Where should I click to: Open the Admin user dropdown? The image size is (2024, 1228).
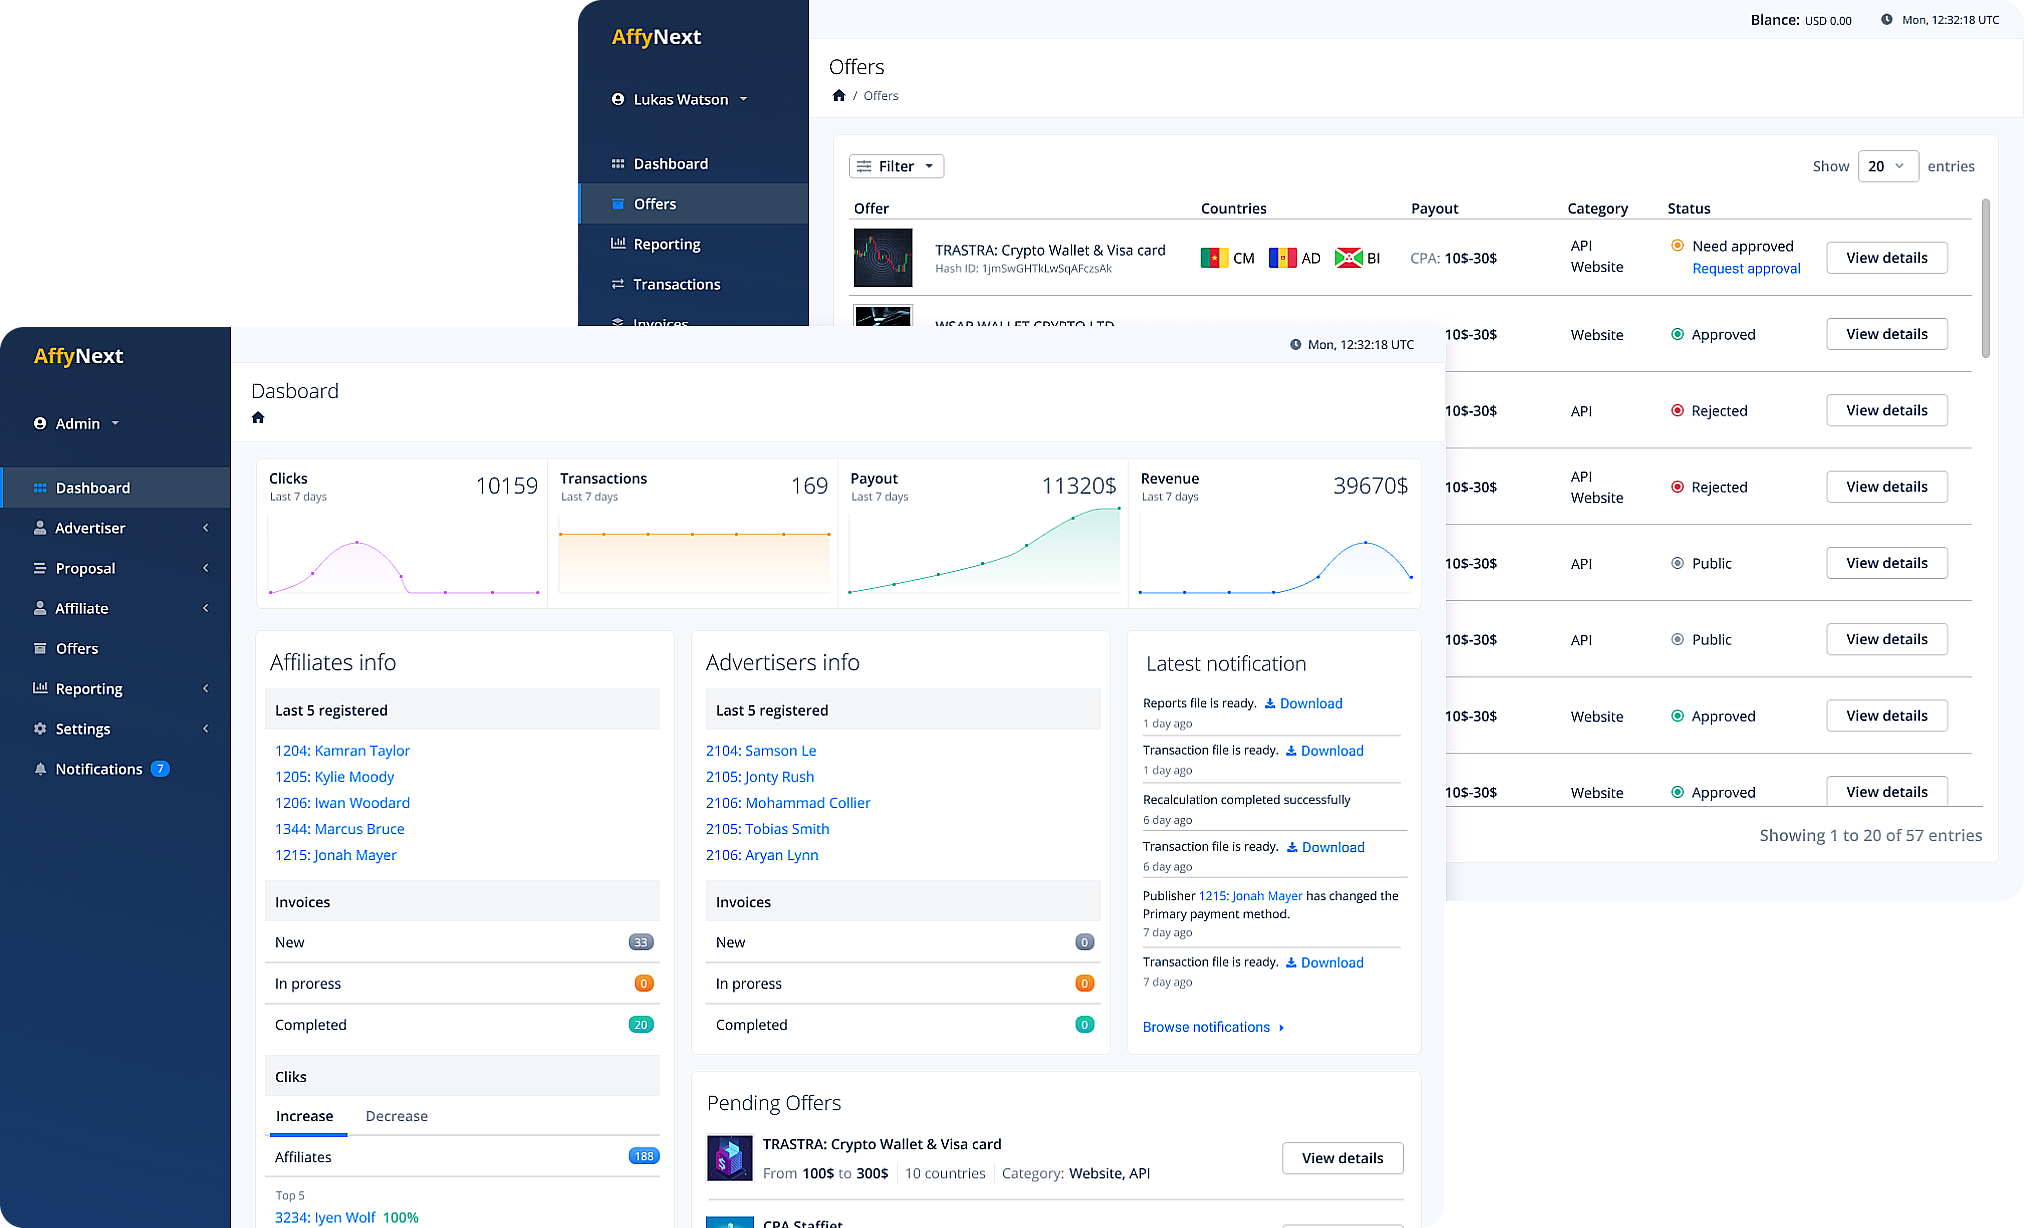pyautogui.click(x=77, y=424)
